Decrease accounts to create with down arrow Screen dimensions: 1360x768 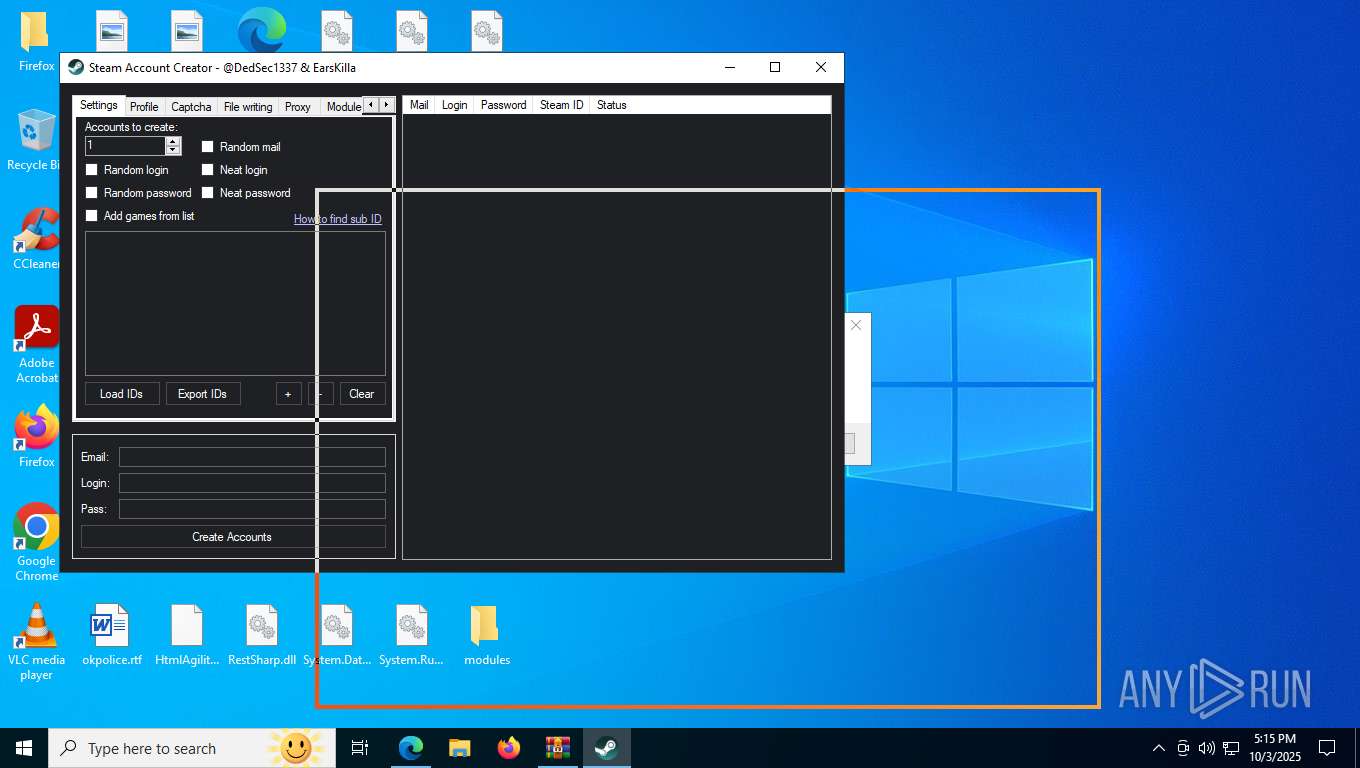[174, 150]
